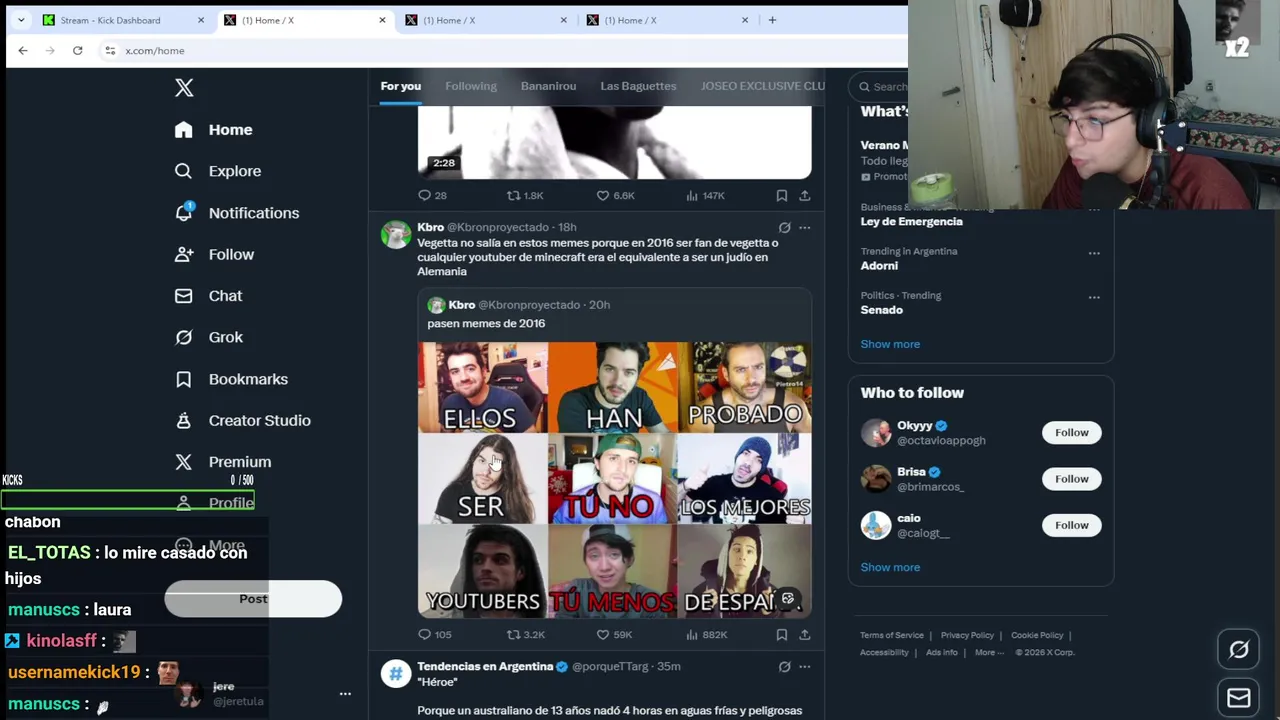Open account menu dots beside jere
Viewport: 1280px width, 720px height.
click(x=345, y=694)
